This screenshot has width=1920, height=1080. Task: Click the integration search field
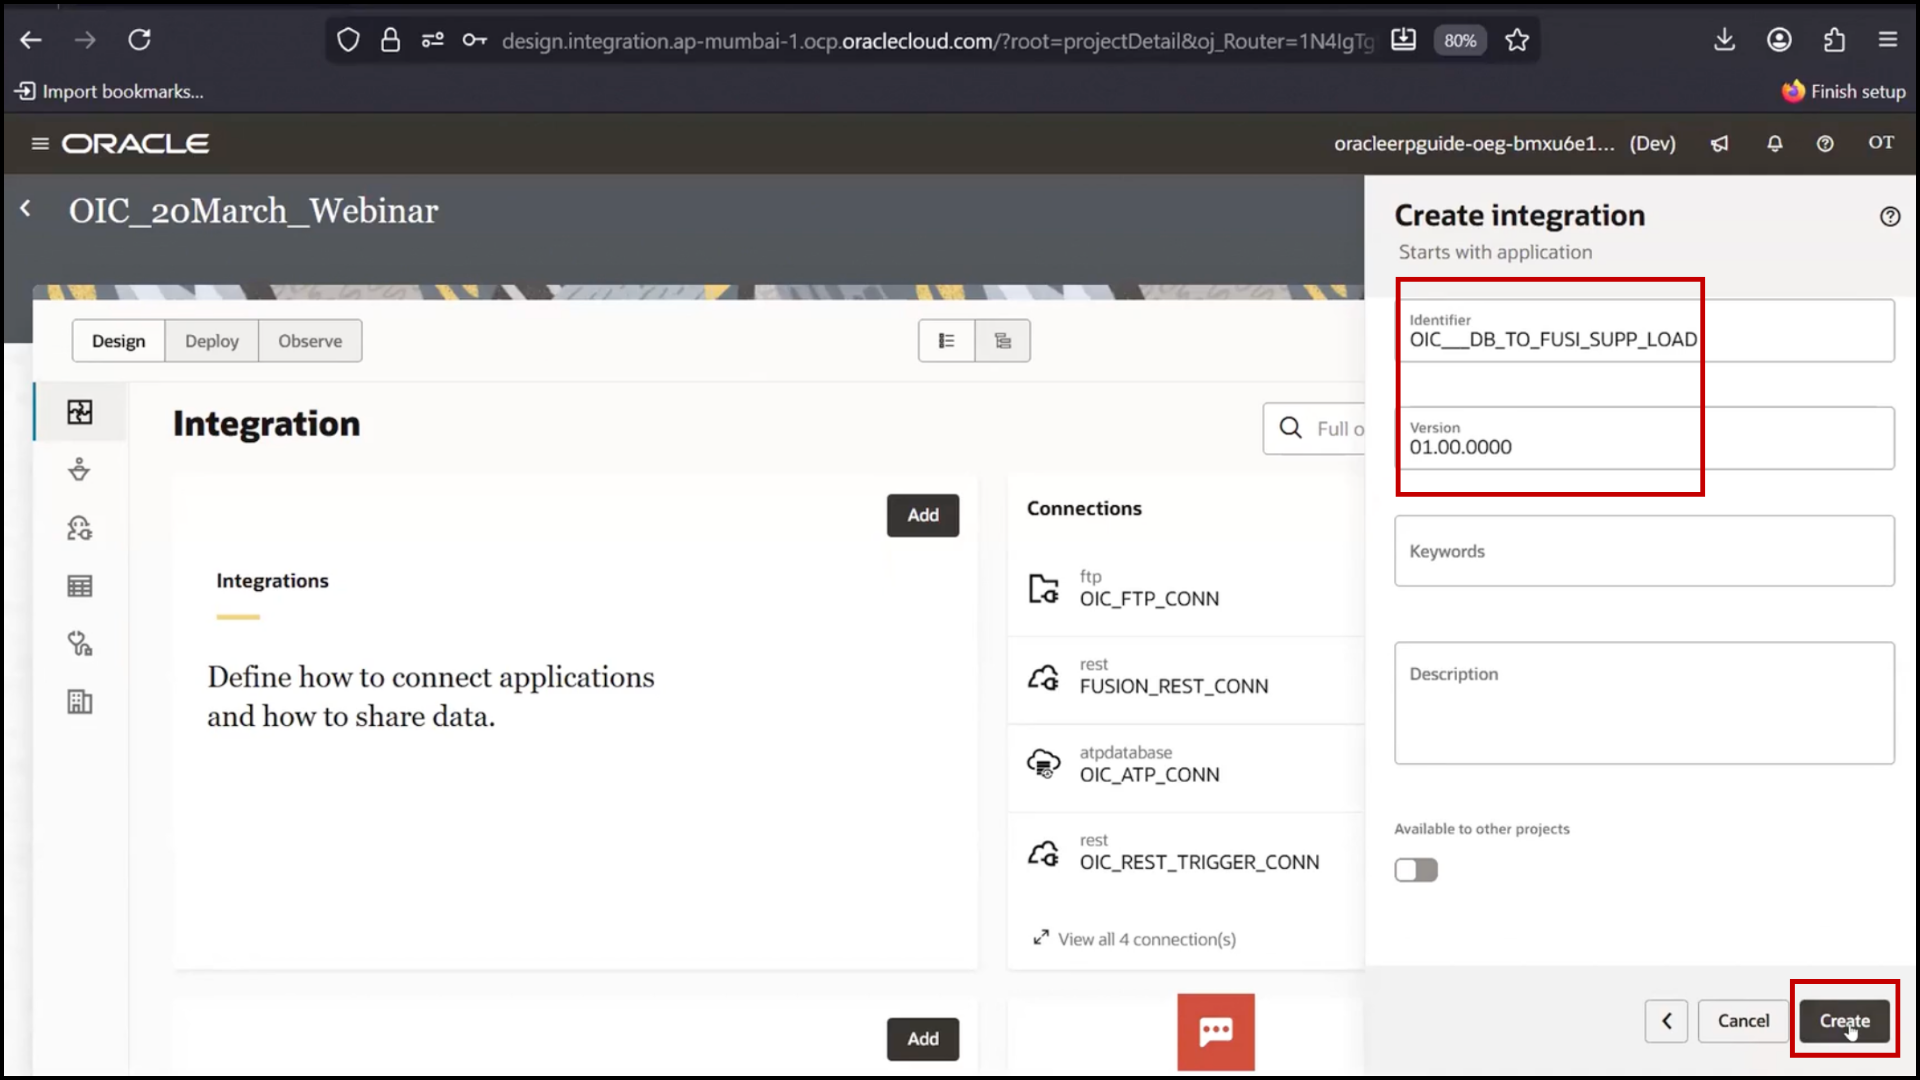[1315, 429]
